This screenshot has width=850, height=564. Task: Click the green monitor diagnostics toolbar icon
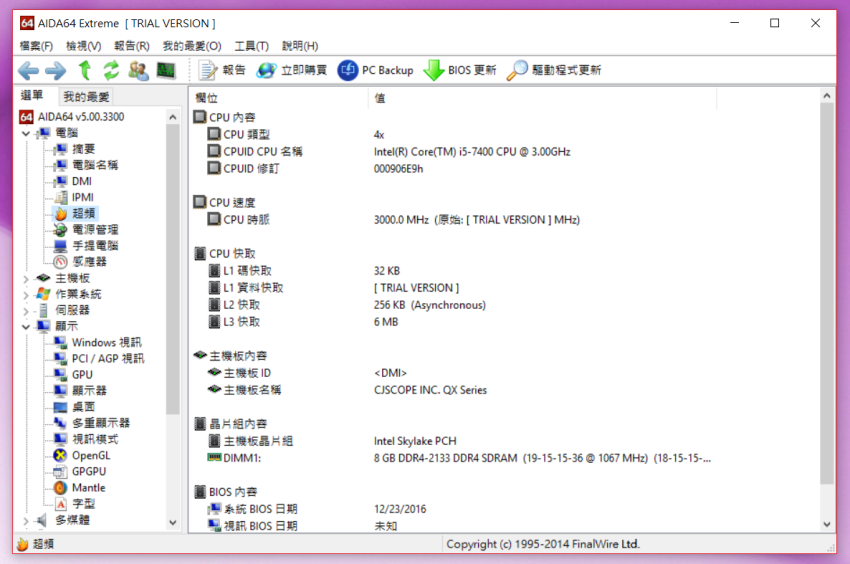[x=166, y=70]
